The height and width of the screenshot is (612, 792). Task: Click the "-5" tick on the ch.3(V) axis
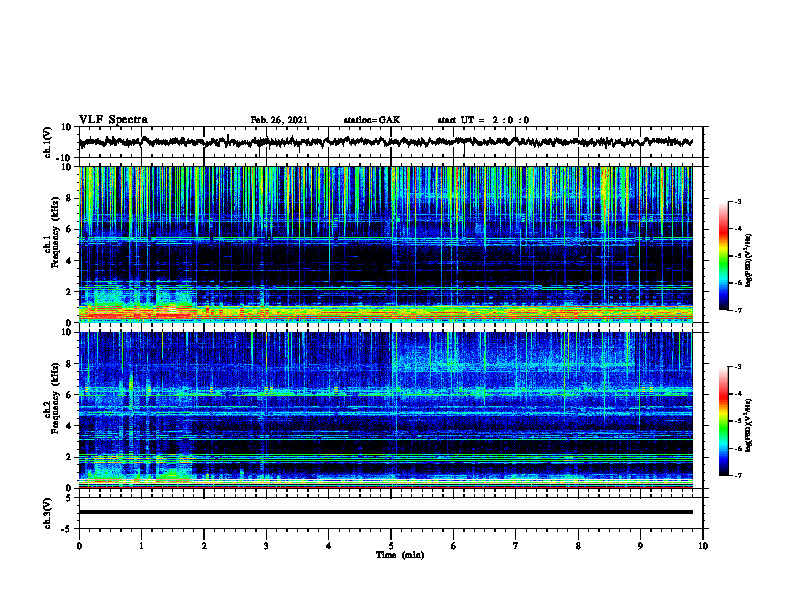coord(67,529)
